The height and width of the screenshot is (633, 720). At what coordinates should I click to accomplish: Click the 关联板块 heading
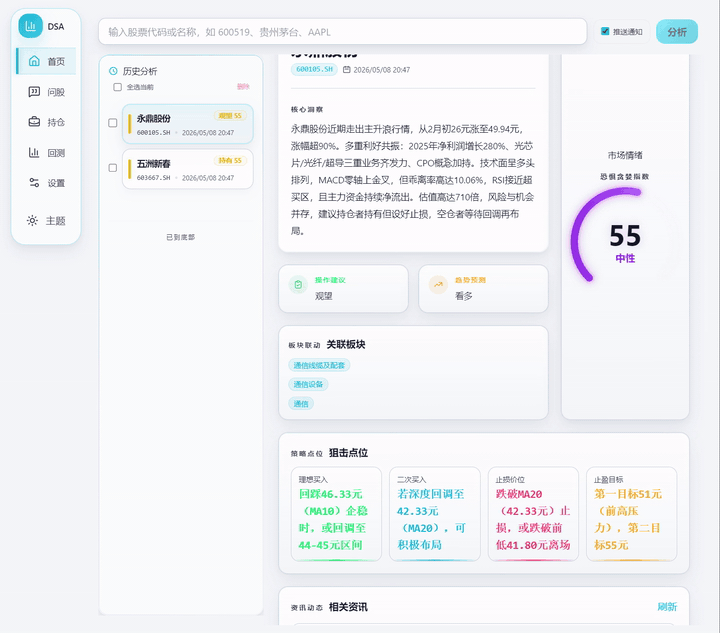(346, 345)
